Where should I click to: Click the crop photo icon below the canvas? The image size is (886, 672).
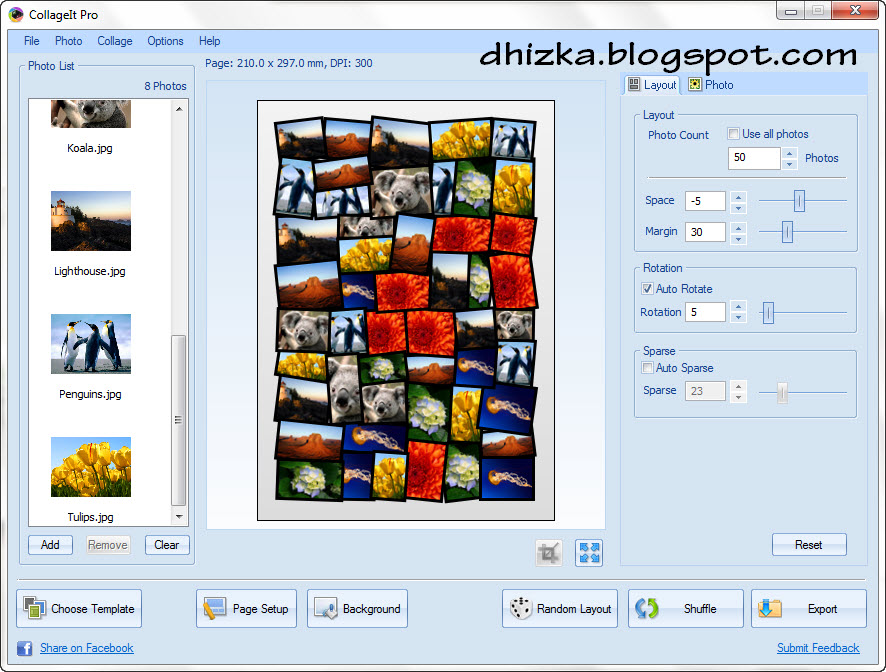pos(549,552)
